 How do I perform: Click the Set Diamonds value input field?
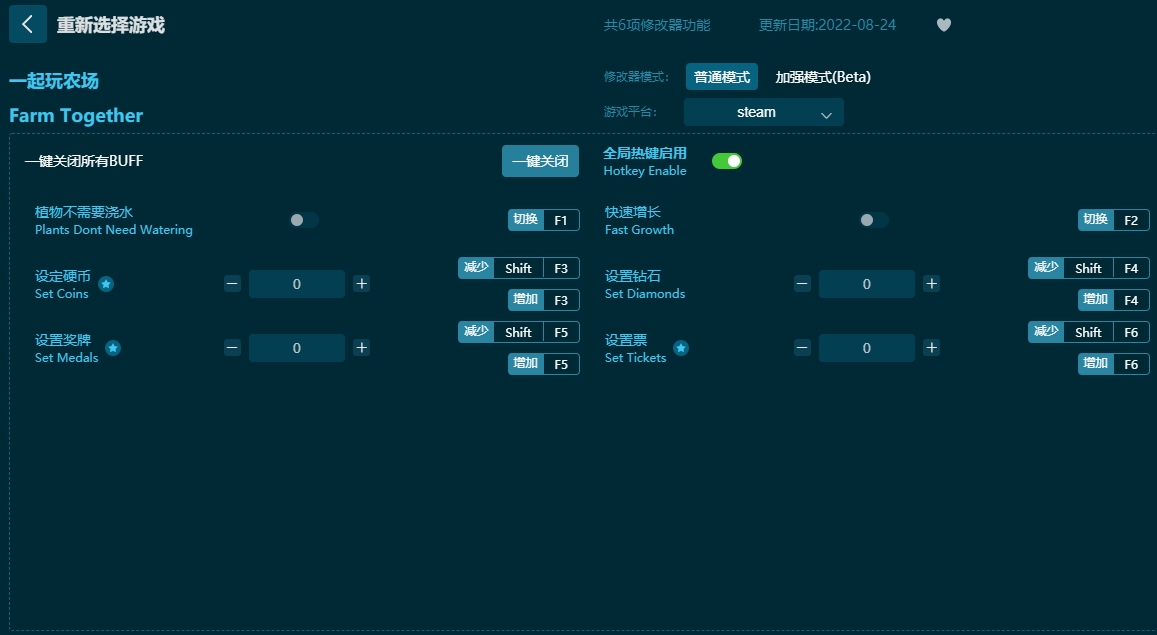(x=866, y=284)
